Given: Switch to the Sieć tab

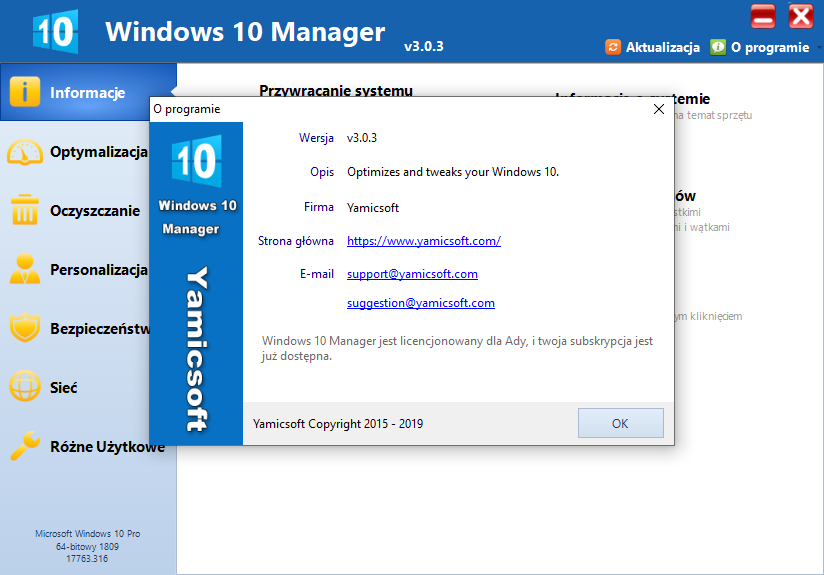Looking at the screenshot, I should coord(64,387).
